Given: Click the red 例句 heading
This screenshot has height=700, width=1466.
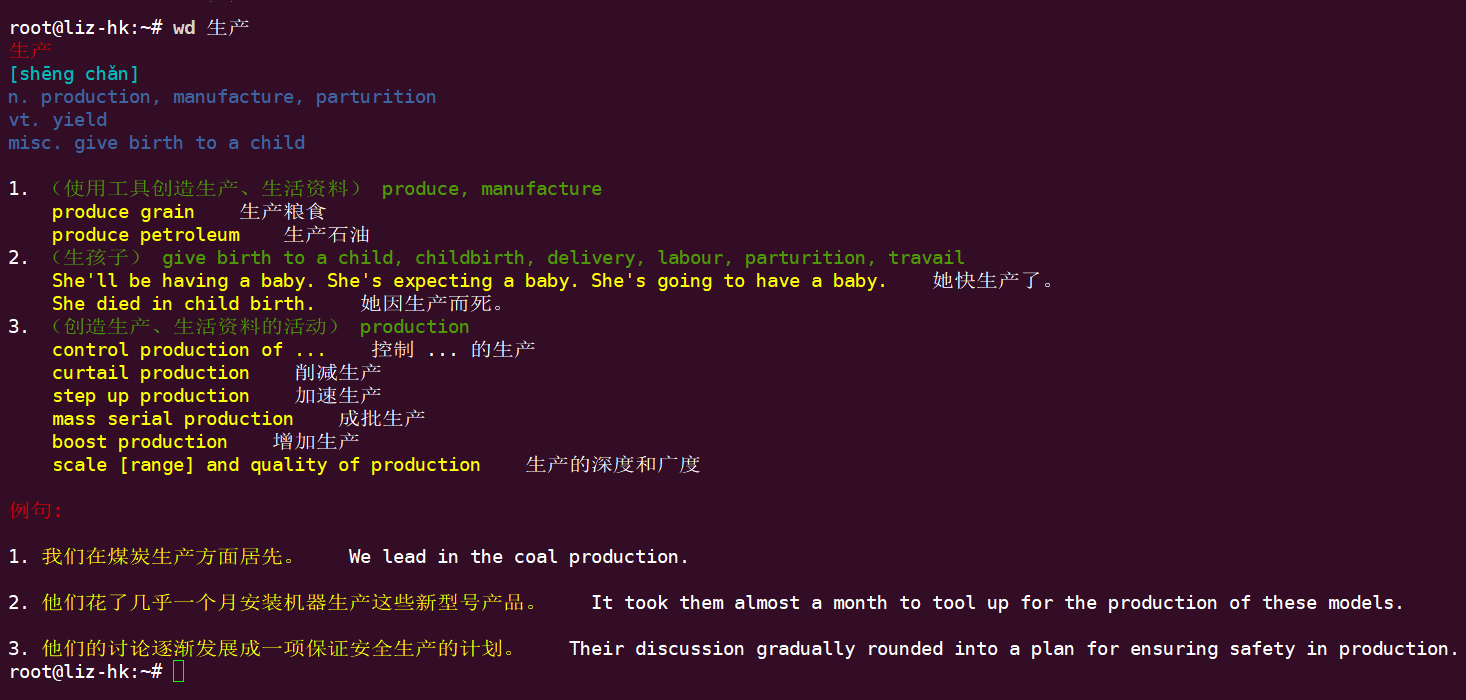Looking at the screenshot, I should click(x=36, y=511).
